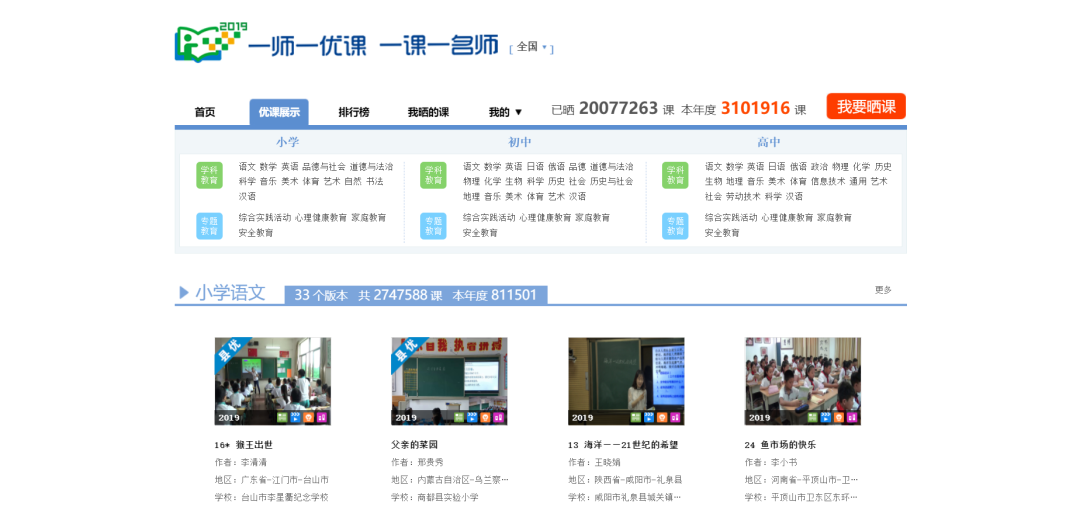
Task: Click blue 专题教育 badge under 小学
Action: 209,226
